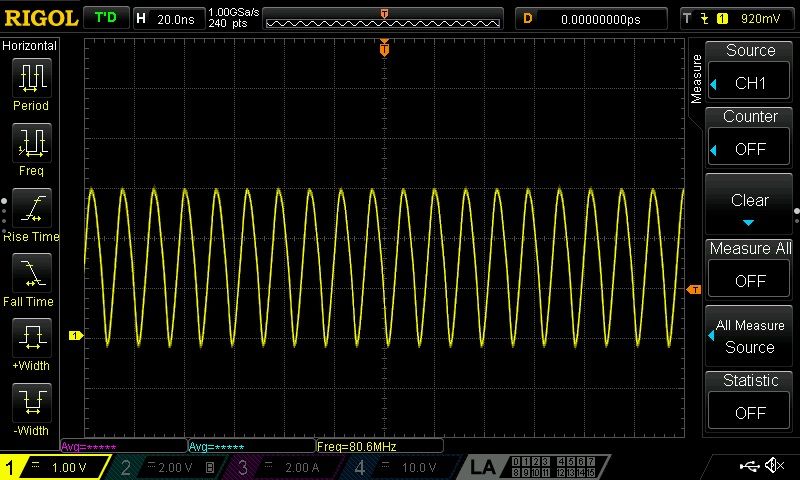Click the D 0.00000000ps delay field
This screenshot has height=480, width=800.
pyautogui.click(x=591, y=19)
